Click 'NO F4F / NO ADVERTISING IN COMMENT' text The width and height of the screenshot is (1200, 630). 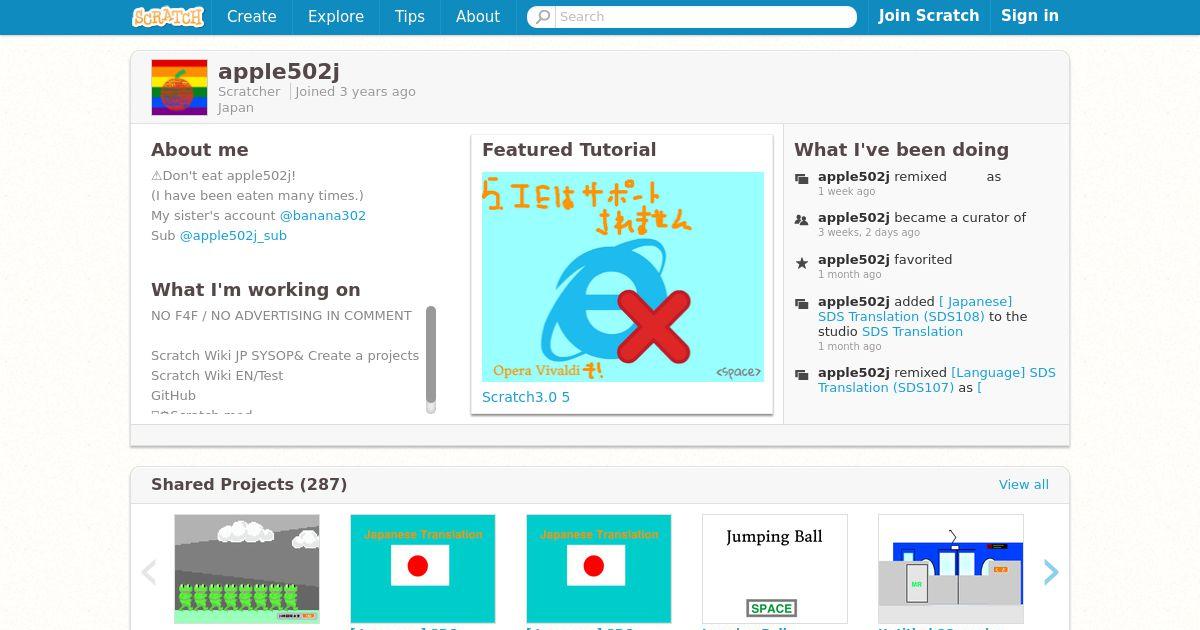point(281,316)
